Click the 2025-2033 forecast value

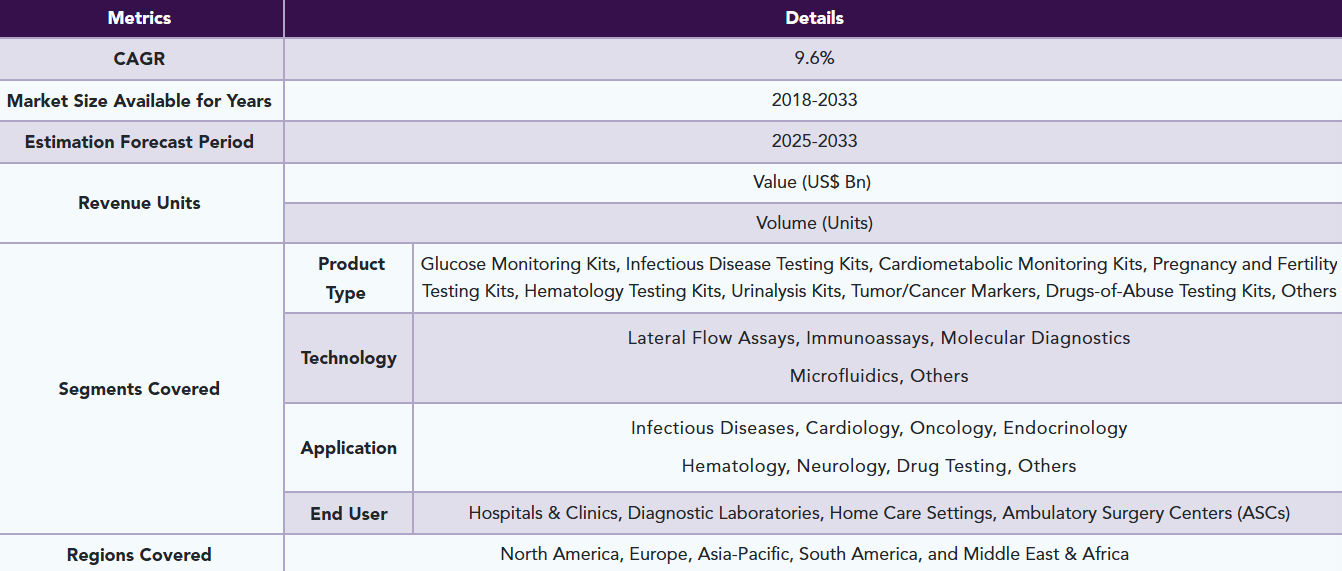(x=814, y=142)
